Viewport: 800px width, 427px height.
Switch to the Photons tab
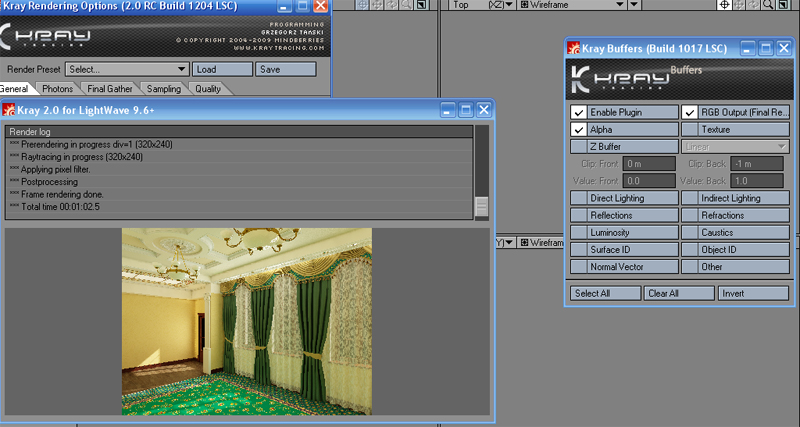pos(57,89)
